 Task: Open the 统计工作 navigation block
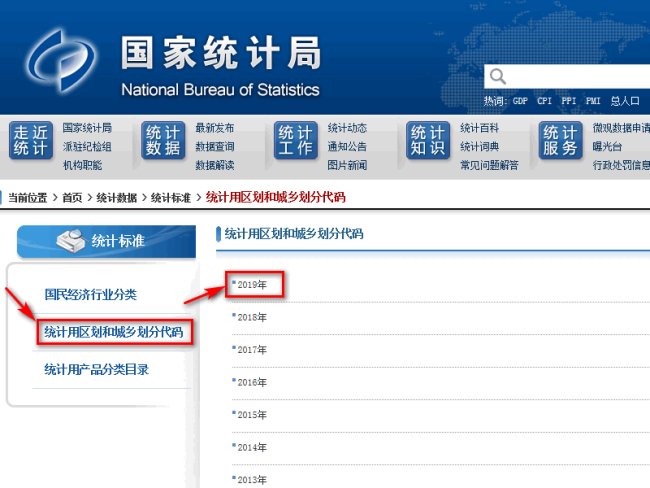click(x=295, y=141)
